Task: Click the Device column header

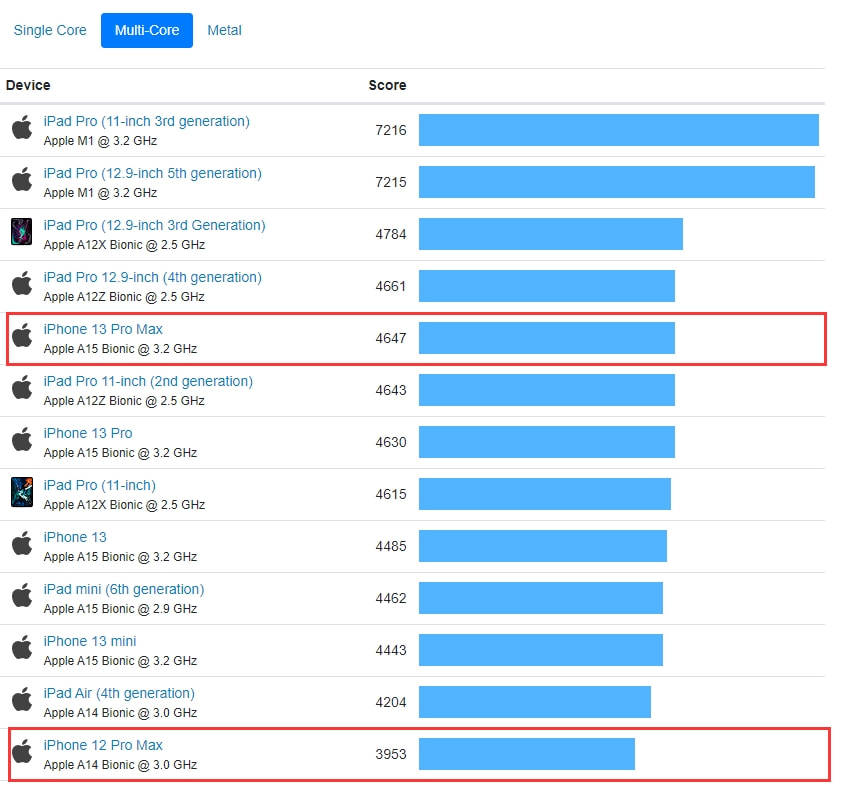Action: pos(28,85)
